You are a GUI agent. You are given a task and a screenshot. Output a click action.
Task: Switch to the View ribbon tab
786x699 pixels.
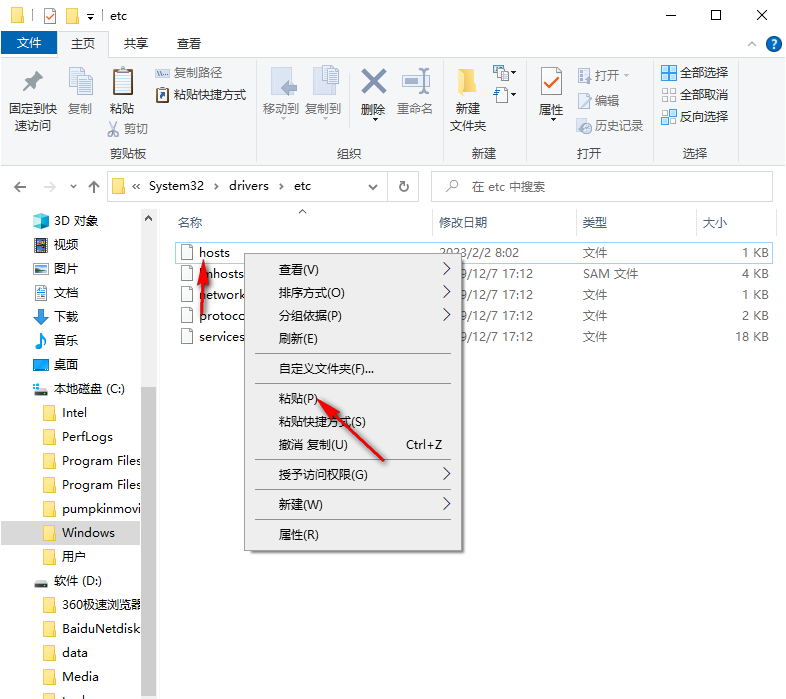click(x=188, y=44)
